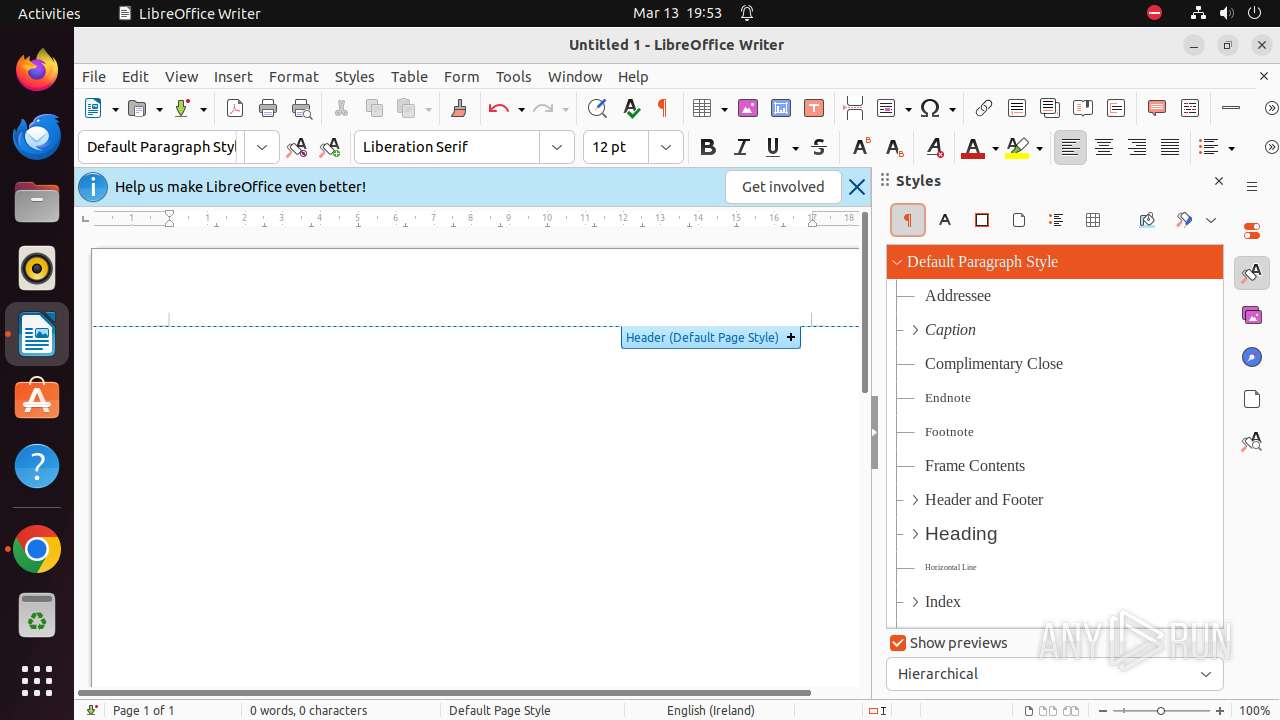Insert Comment toolbar icon

tap(1157, 108)
